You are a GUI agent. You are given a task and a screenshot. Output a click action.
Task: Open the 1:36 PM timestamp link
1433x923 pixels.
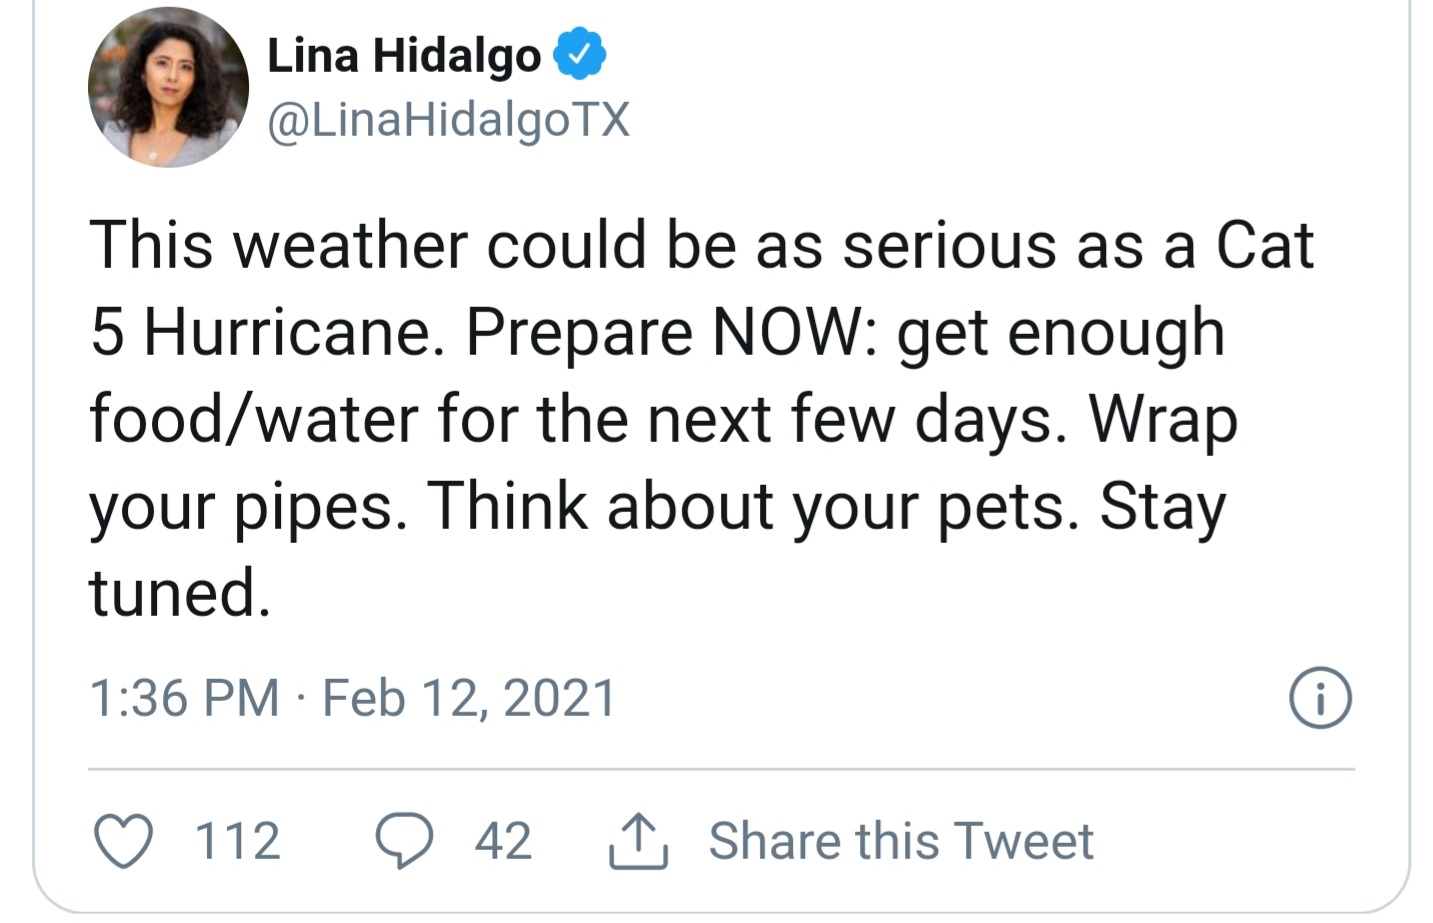tap(184, 698)
